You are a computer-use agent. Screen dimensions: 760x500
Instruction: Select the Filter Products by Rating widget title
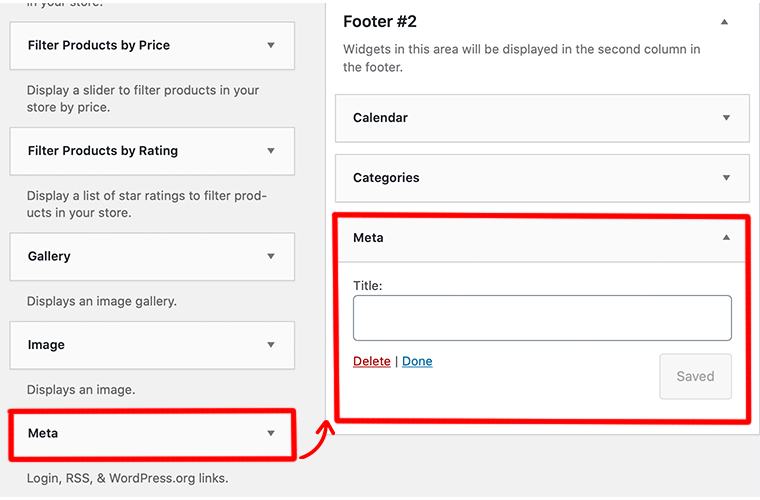coord(103,151)
